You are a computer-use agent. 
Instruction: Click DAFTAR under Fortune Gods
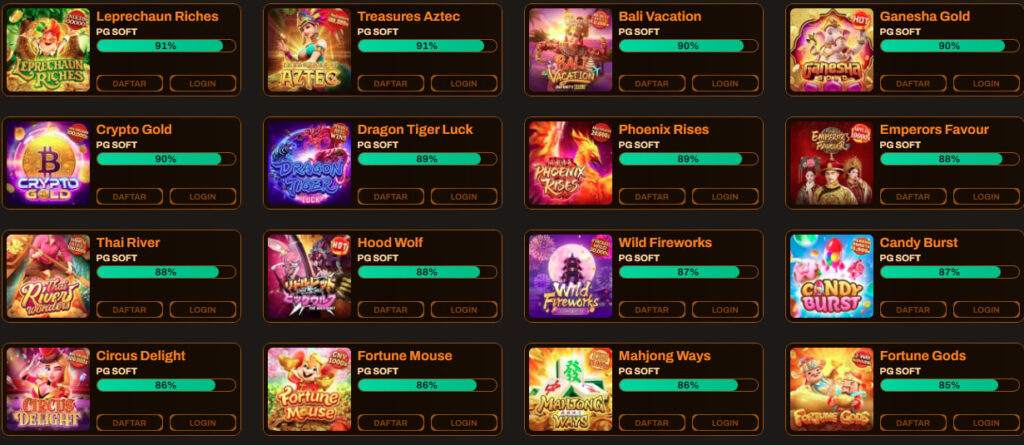(x=913, y=423)
